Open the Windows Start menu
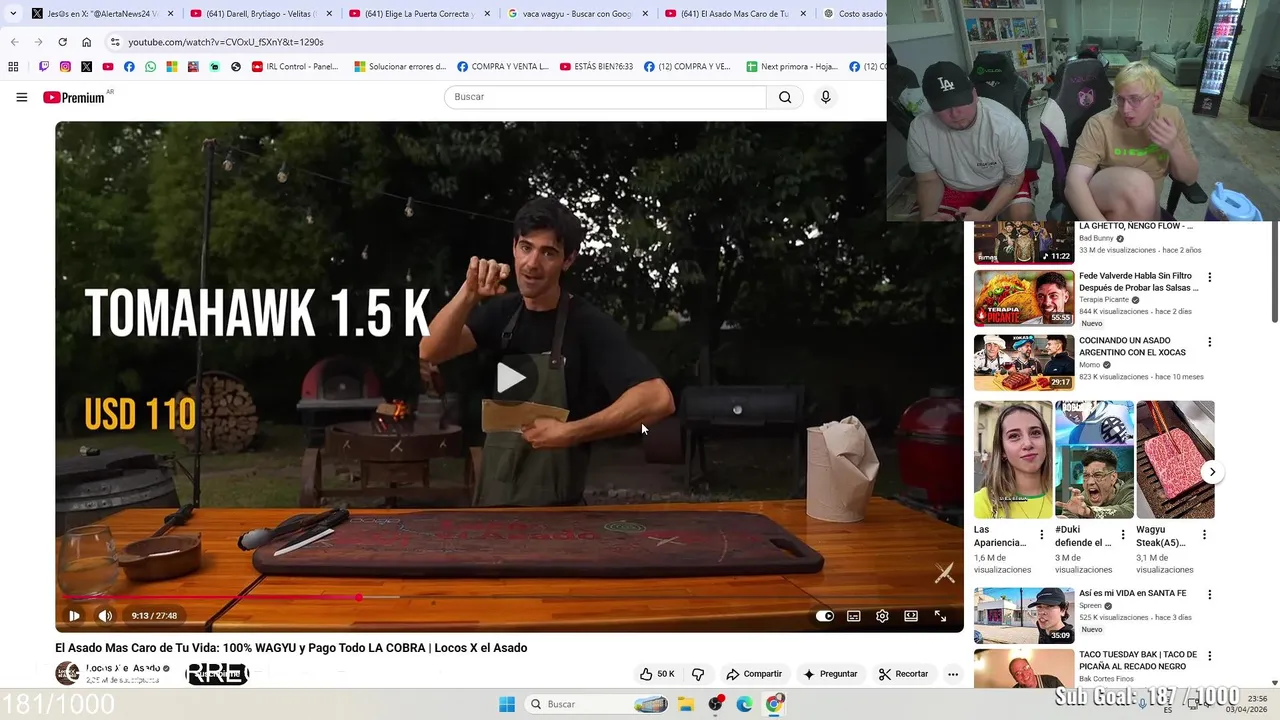1280x720 pixels. [507, 704]
